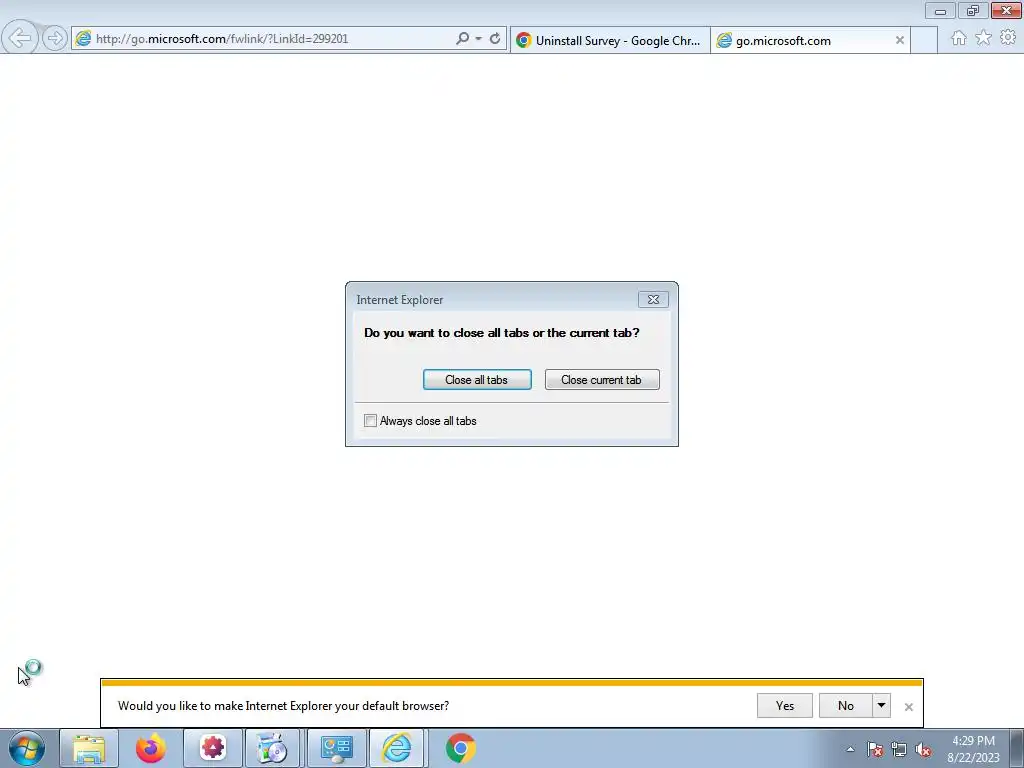Expand the No button dropdown arrow
1024x768 pixels.
tap(881, 705)
